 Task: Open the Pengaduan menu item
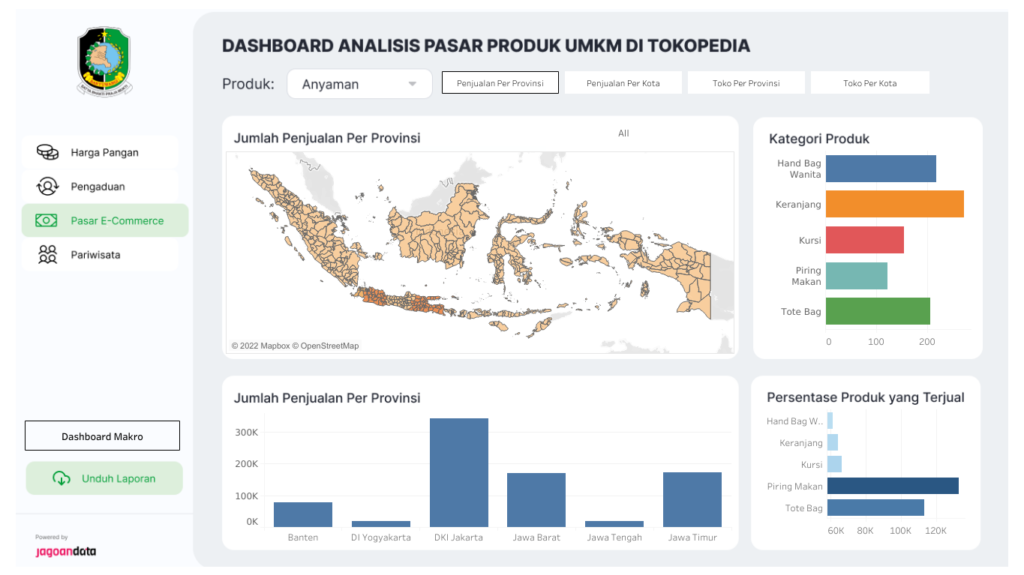(x=100, y=186)
